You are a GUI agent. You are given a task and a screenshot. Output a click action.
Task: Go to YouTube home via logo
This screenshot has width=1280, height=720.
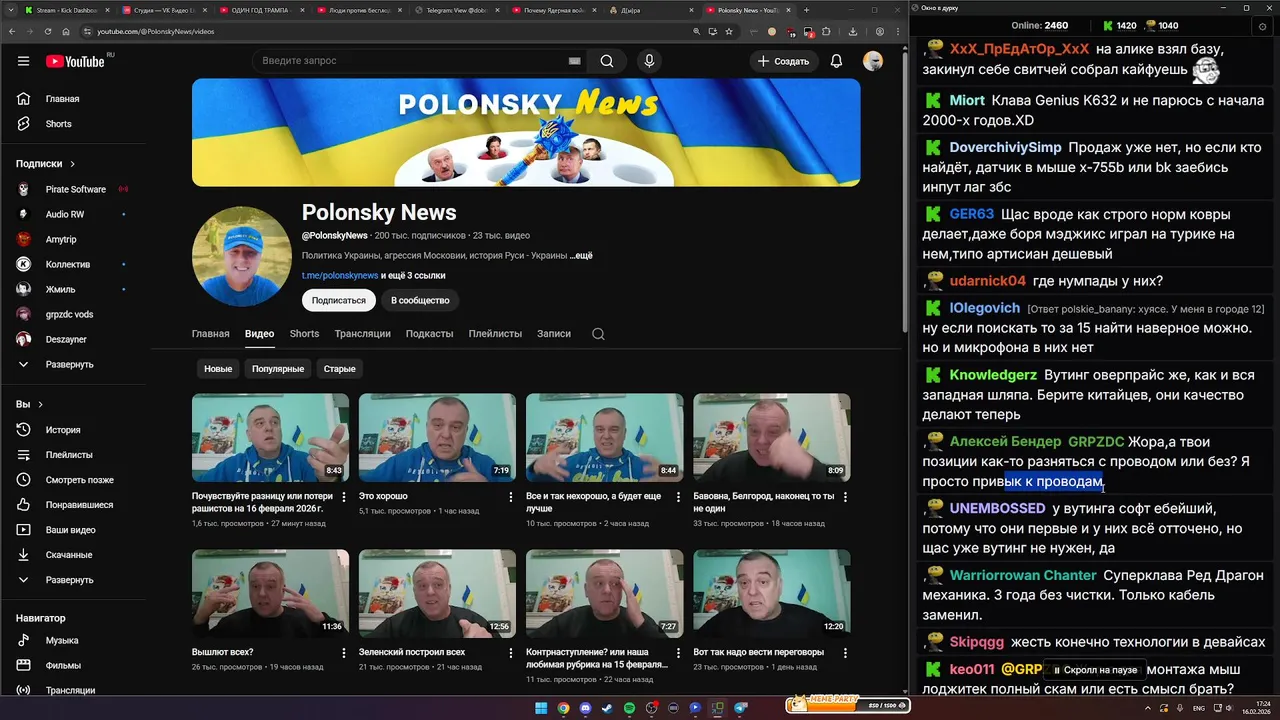tap(75, 61)
